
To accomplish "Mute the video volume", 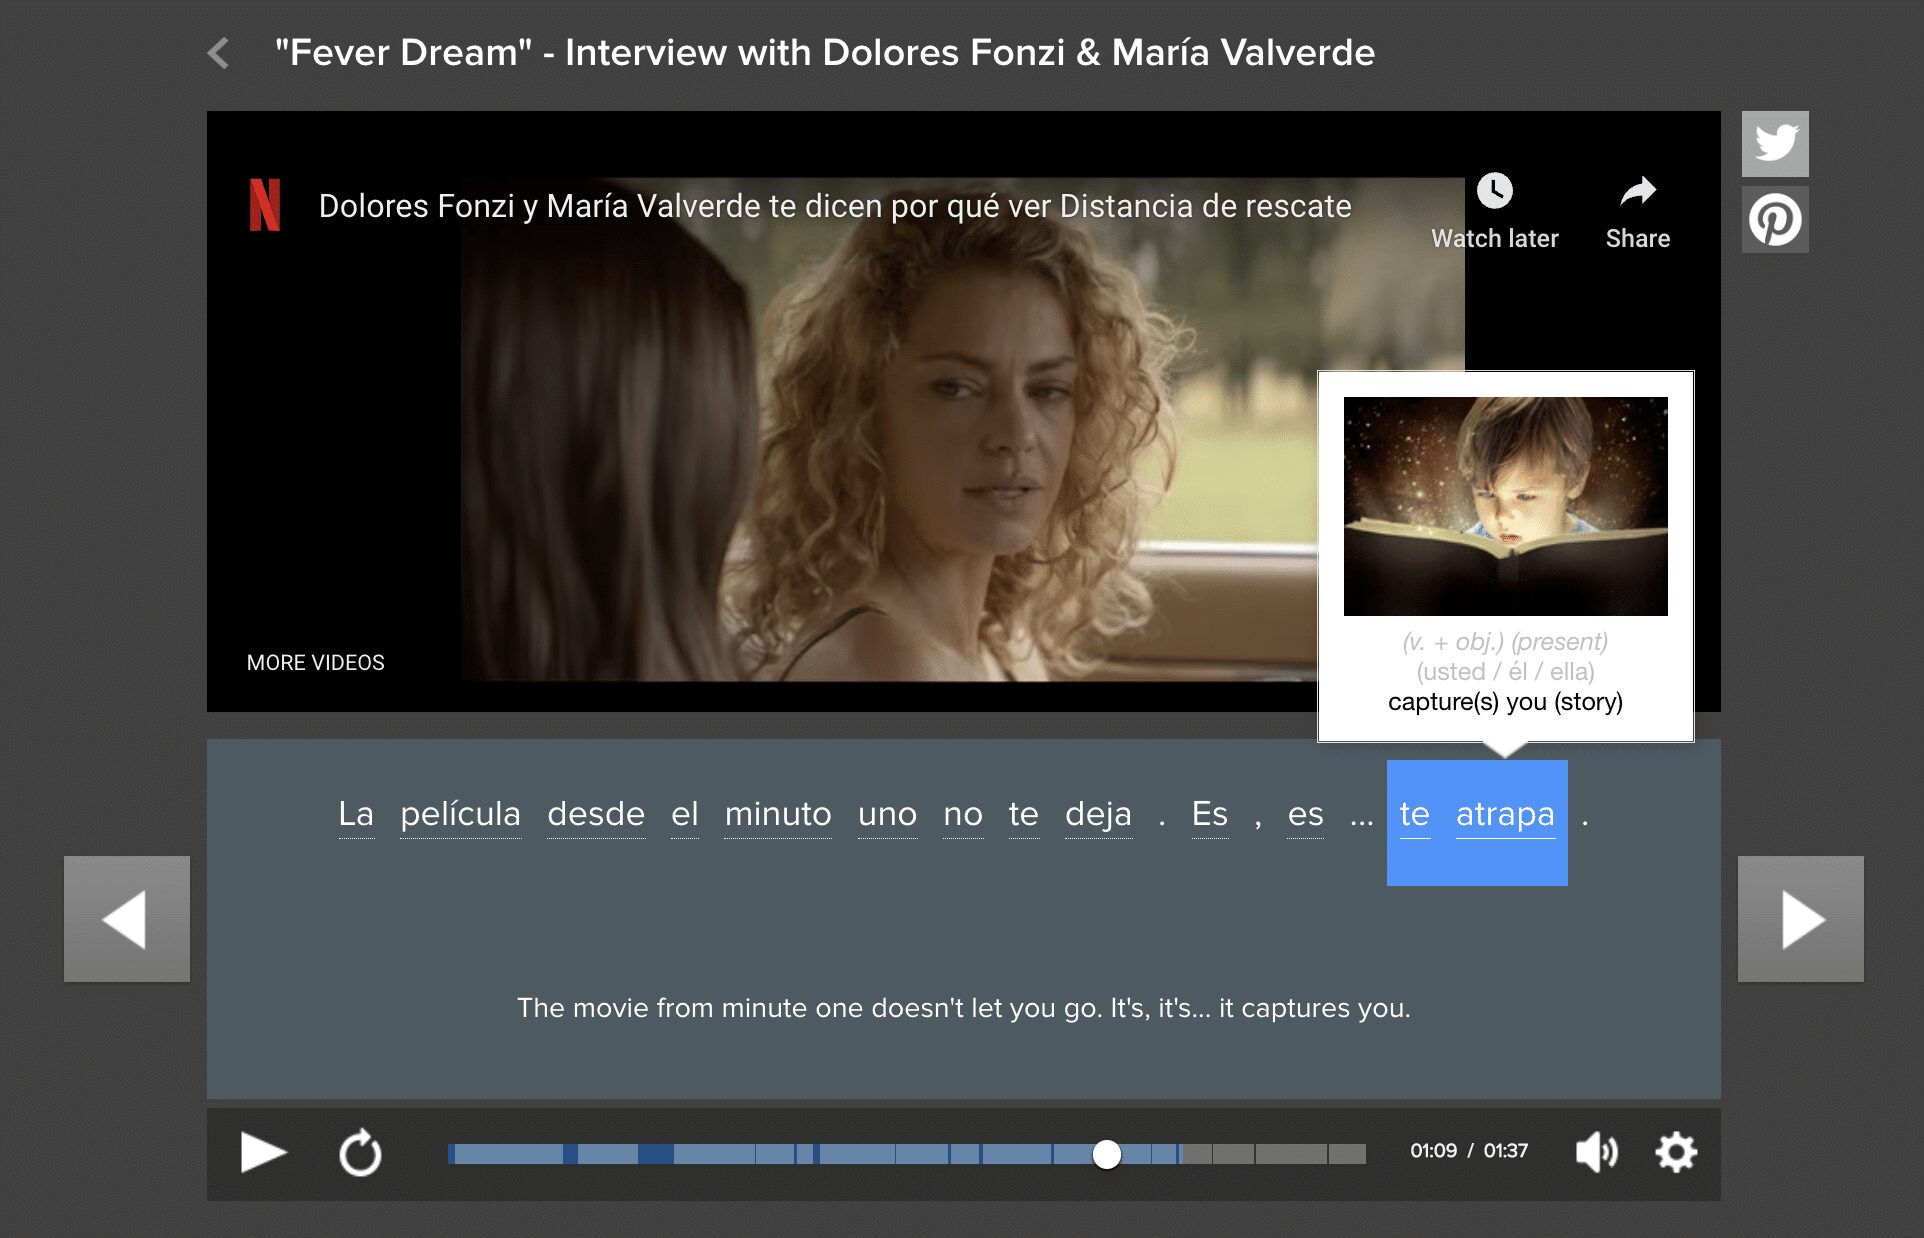I will (x=1597, y=1153).
